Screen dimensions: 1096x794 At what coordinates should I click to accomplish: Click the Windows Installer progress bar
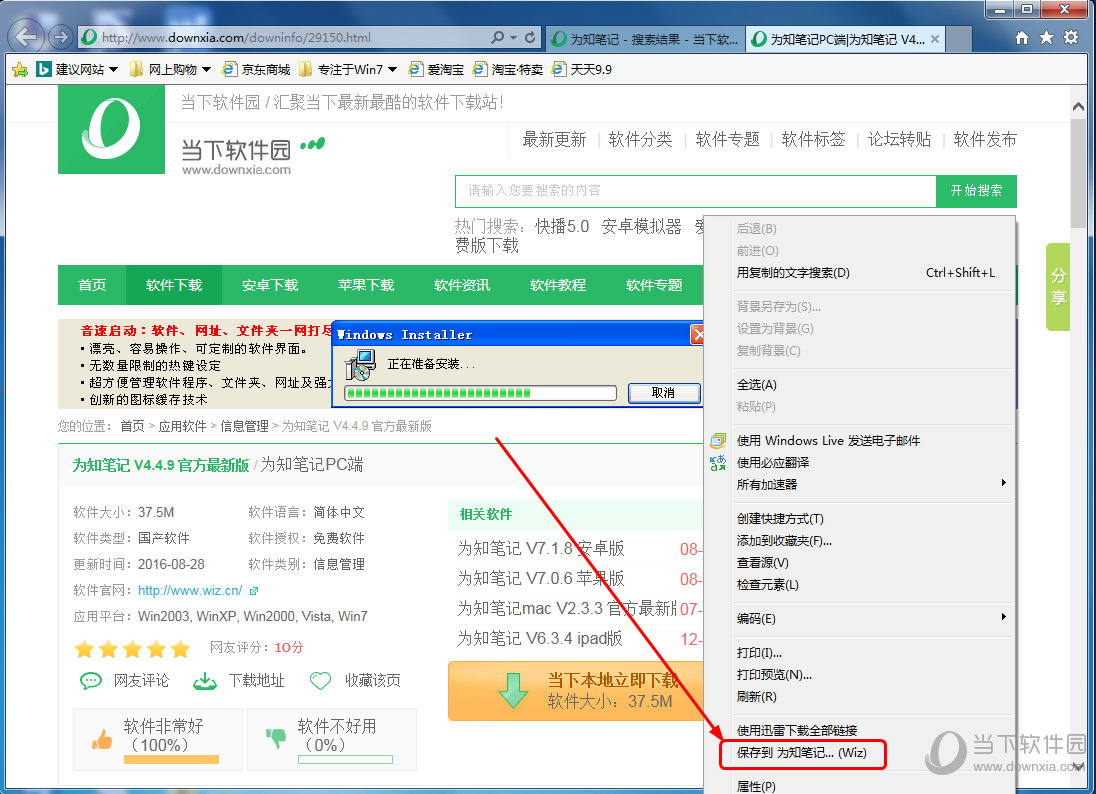click(480, 394)
